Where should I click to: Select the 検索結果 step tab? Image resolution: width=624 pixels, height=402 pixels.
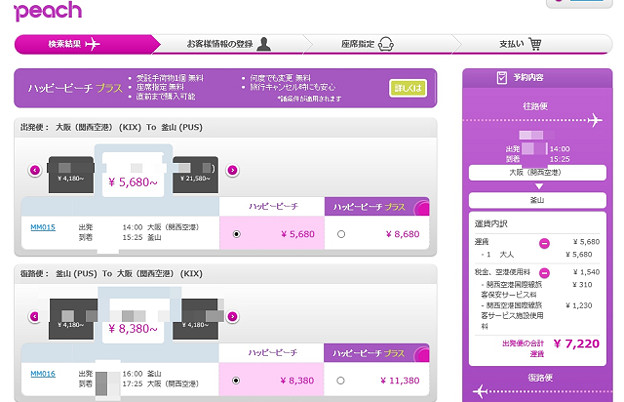[87, 44]
